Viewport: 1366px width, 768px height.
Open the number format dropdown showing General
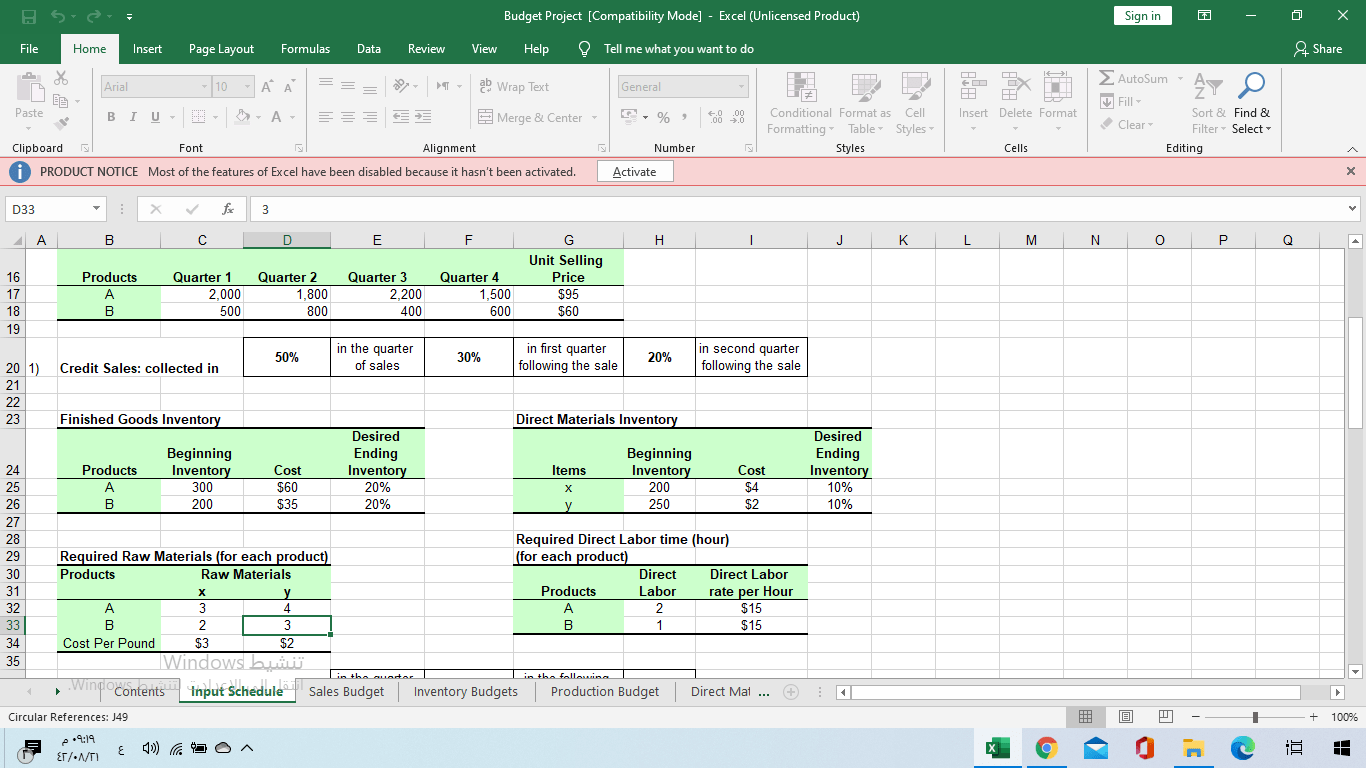click(742, 87)
